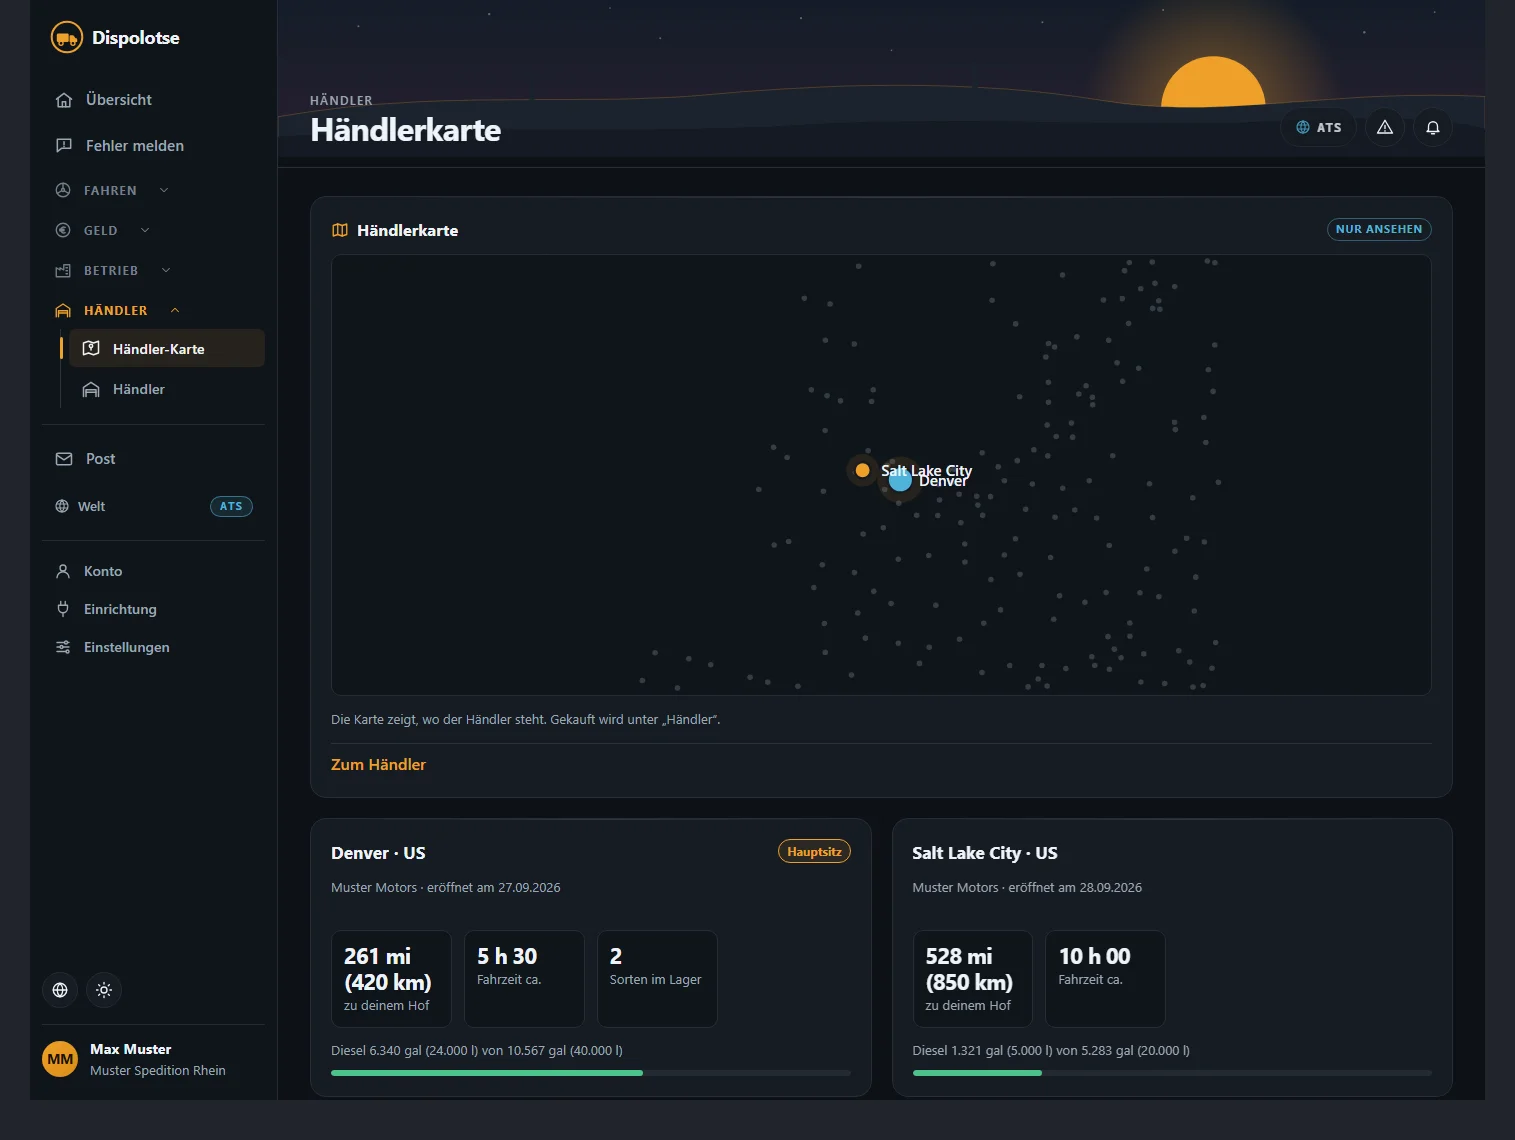
Task: Click the Salt Lake City diesel progress bar
Action: pyautogui.click(x=1172, y=1073)
